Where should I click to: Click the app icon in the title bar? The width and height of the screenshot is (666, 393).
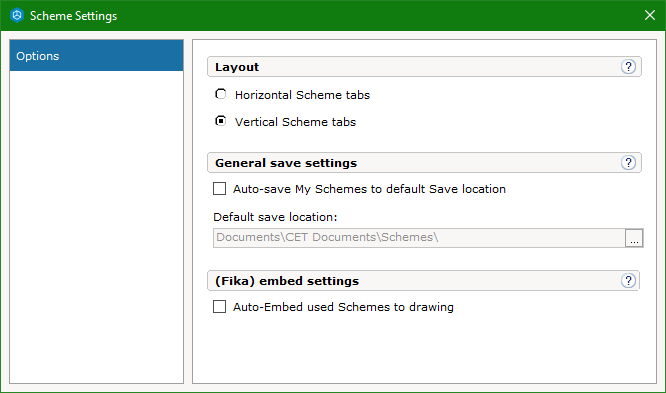(x=17, y=15)
